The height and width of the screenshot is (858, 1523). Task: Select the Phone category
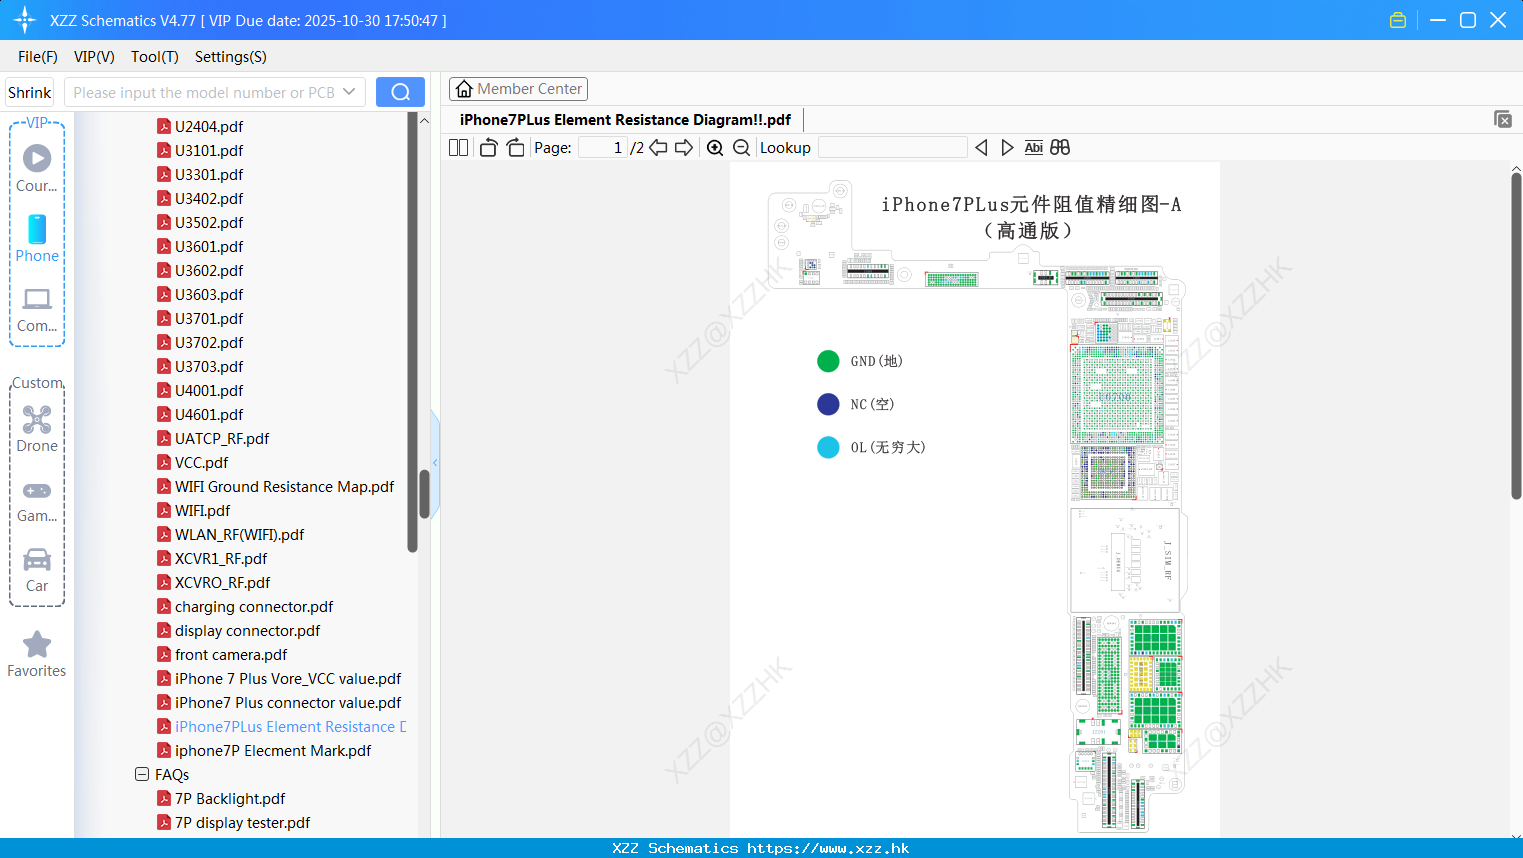(x=37, y=239)
